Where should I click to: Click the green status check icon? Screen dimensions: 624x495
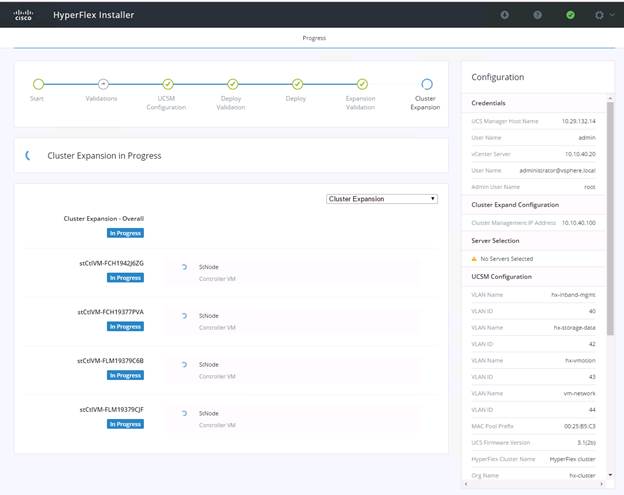tap(570, 15)
